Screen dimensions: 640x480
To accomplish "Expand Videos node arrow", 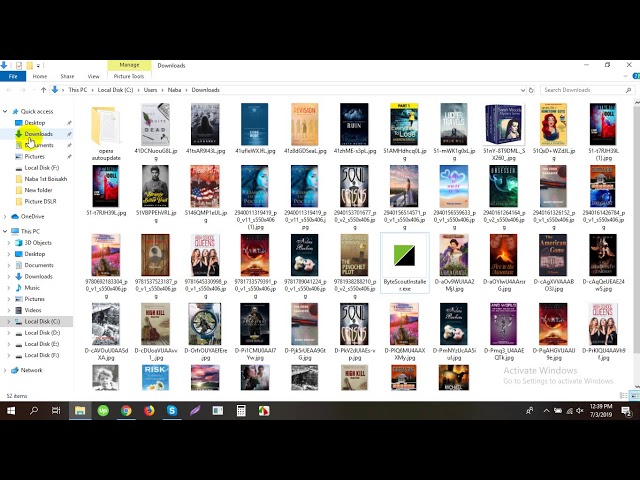I will point(9,310).
